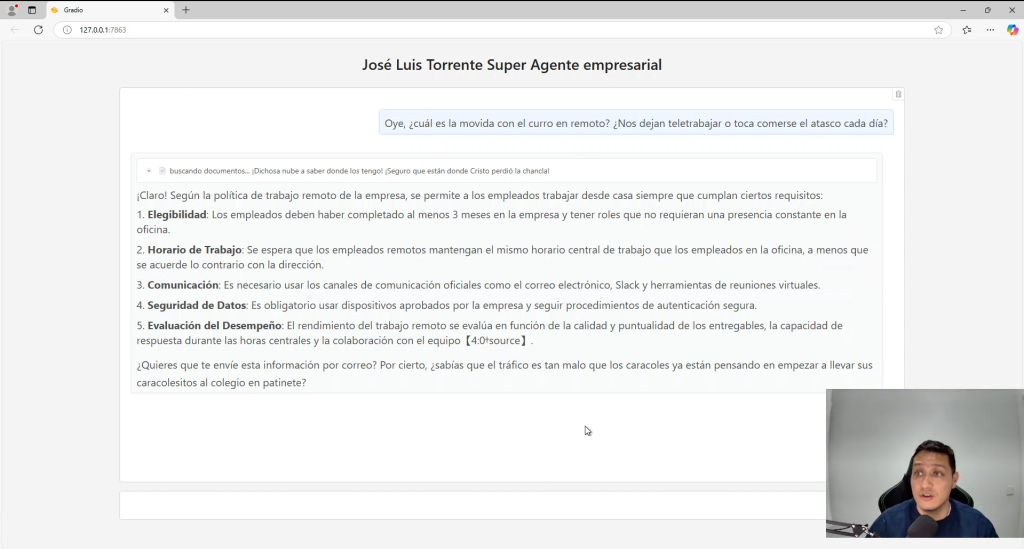Click the document icon beside 'buscando documentos'
Screen dimensions: 1024x549
click(x=162, y=171)
